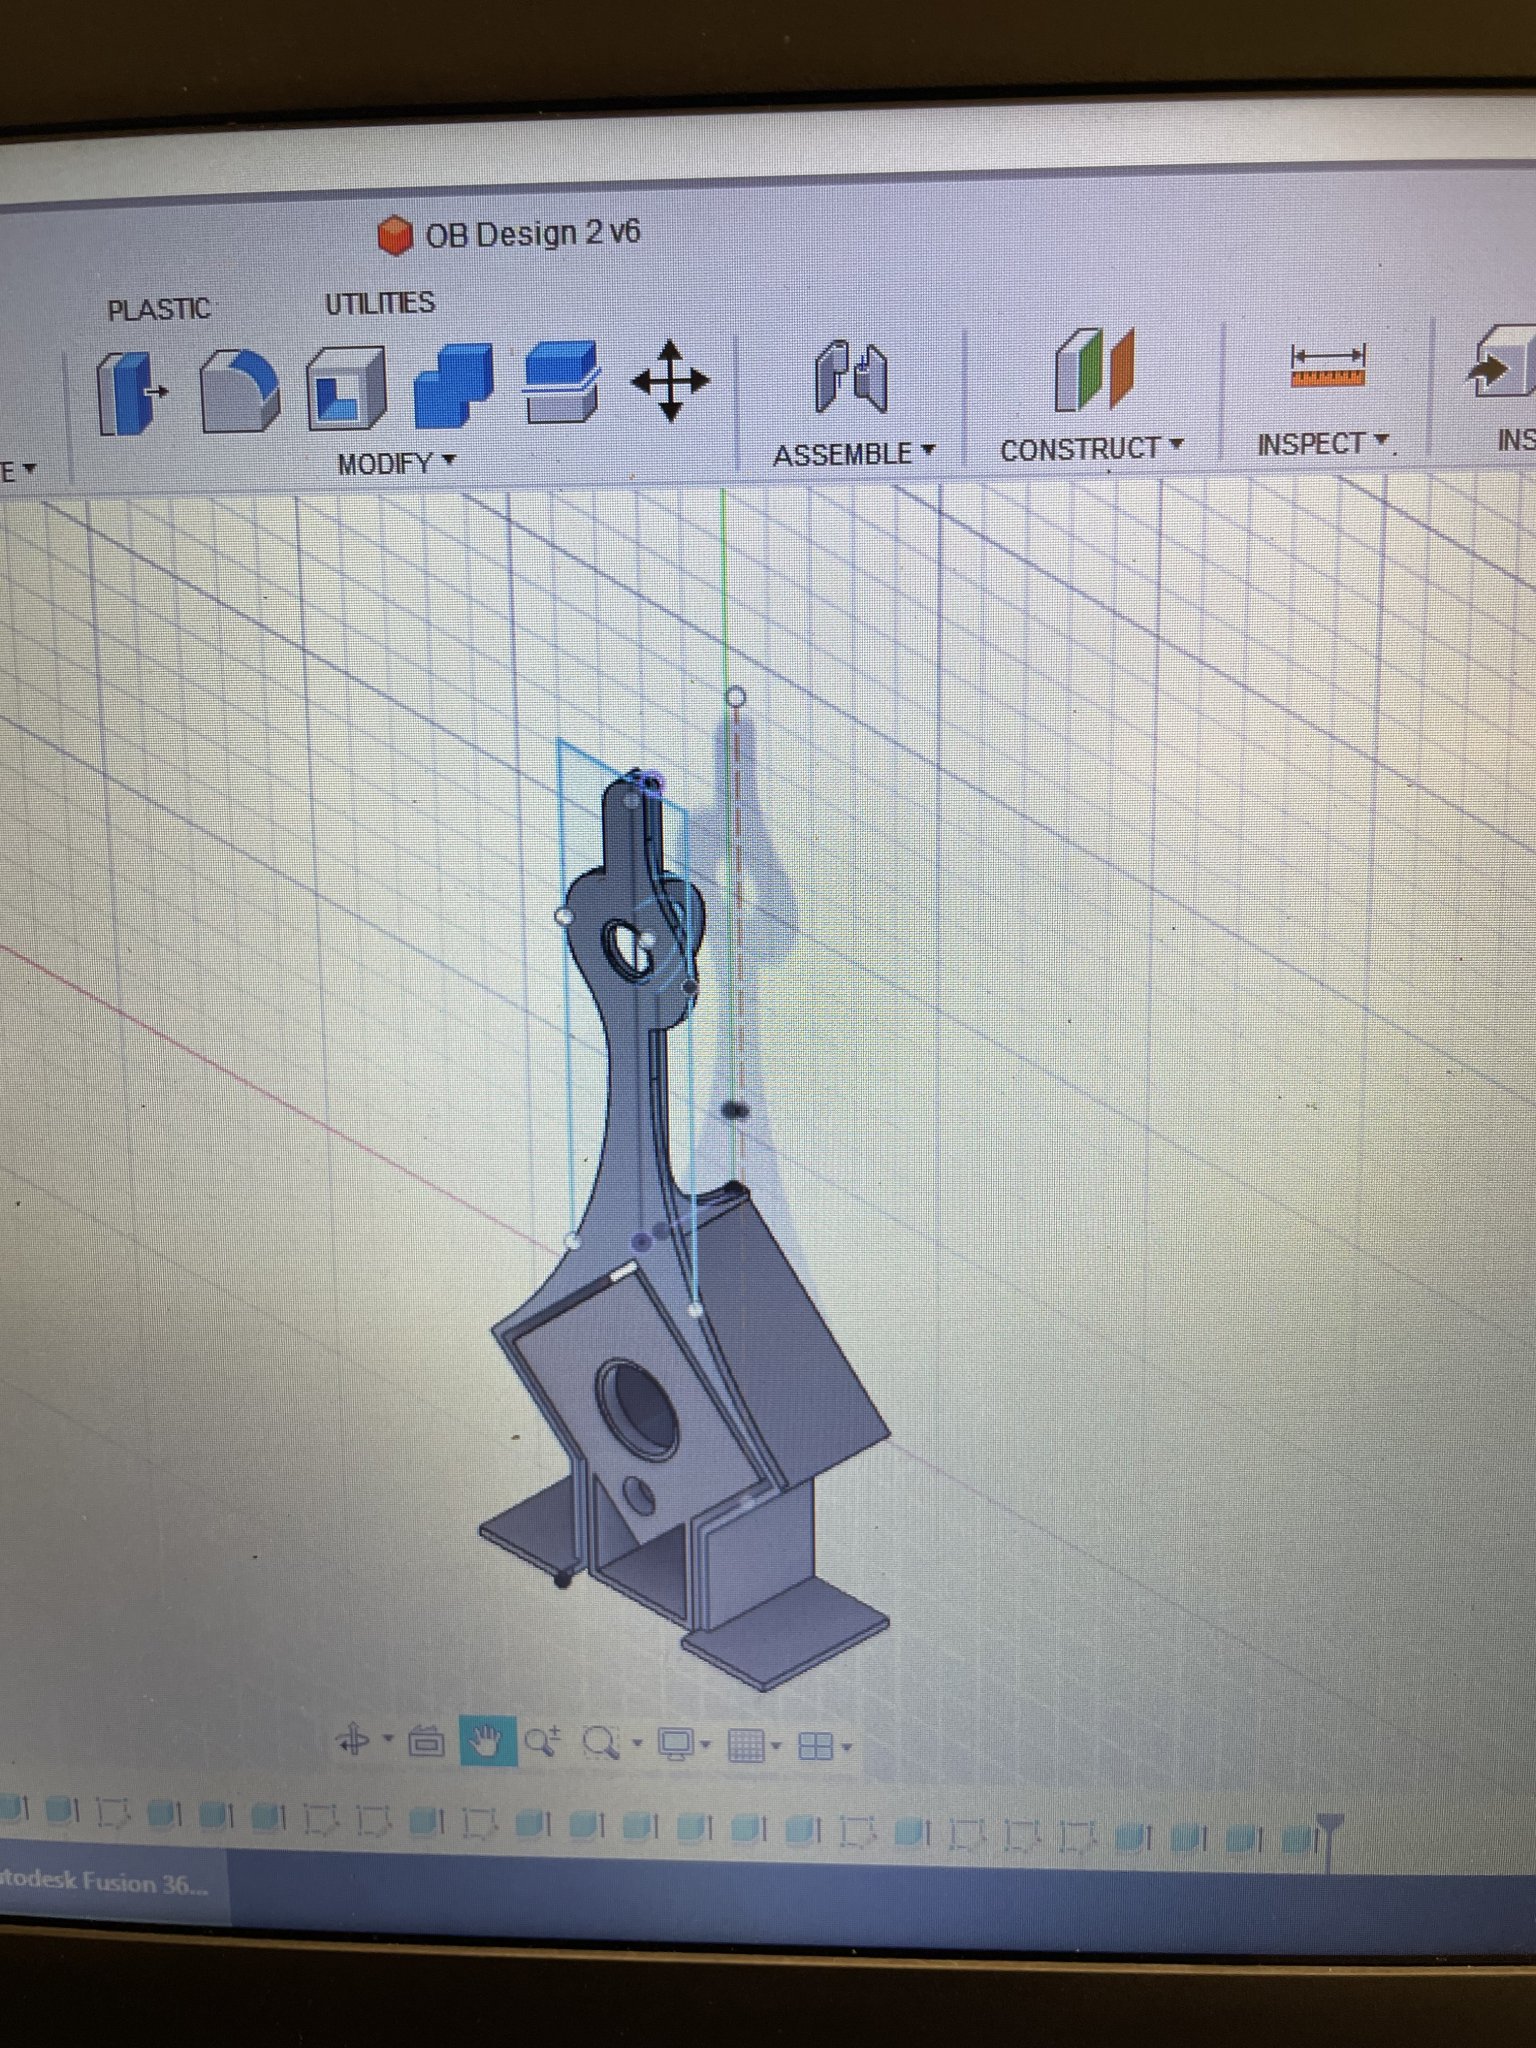
Task: Click the timeline end marker handle
Action: pyautogui.click(x=1328, y=1841)
